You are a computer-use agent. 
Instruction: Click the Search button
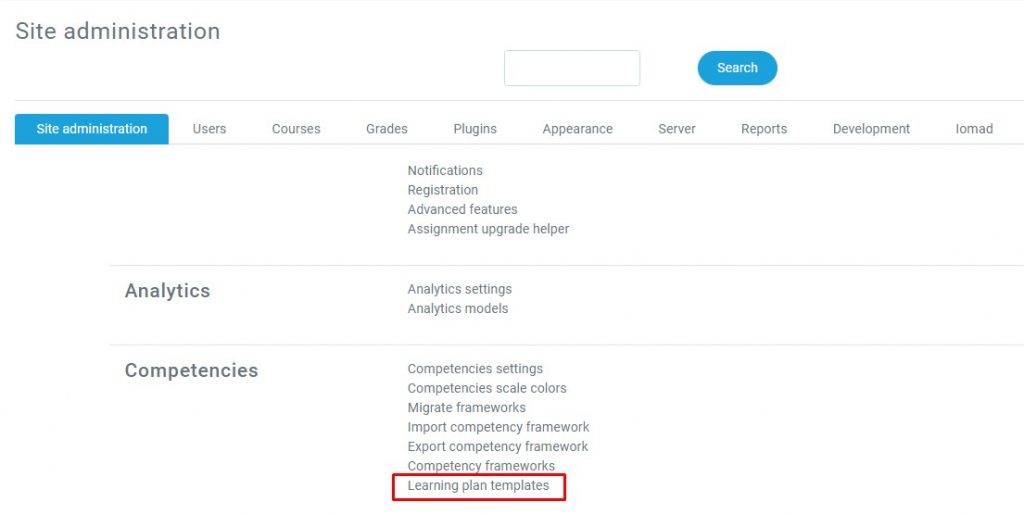click(x=737, y=68)
